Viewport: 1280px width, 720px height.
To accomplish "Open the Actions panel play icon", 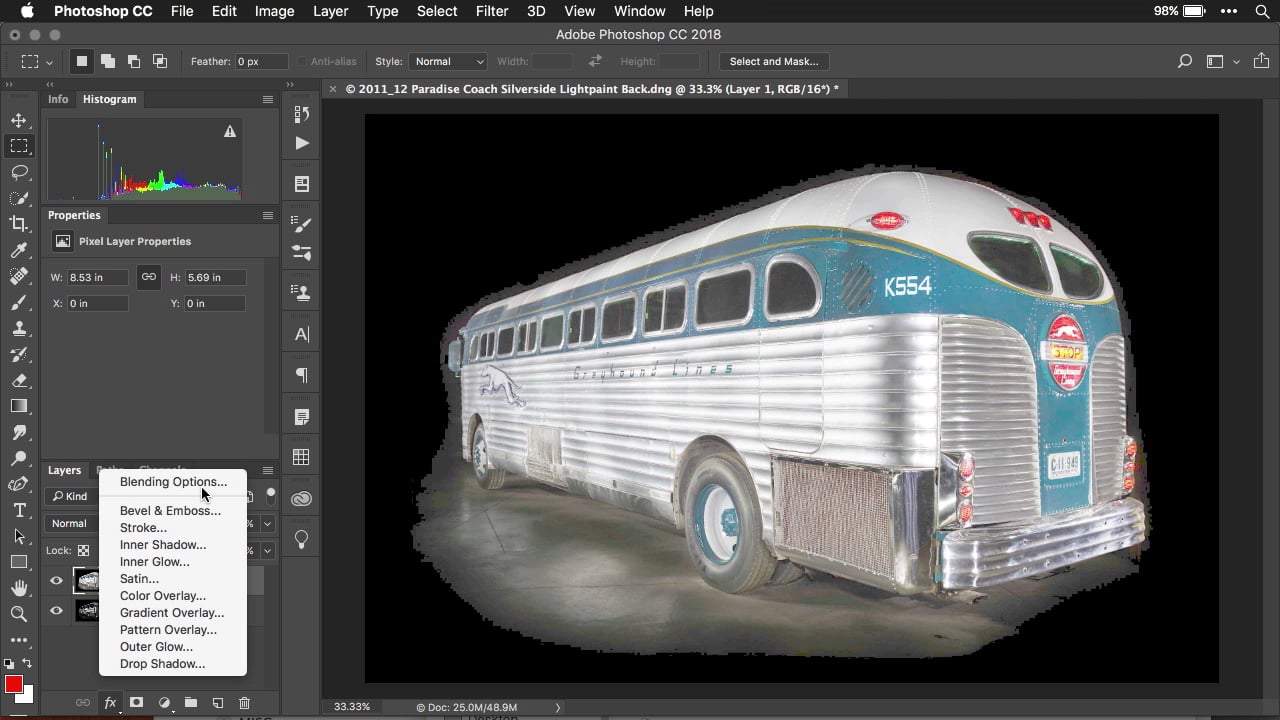I will (301, 143).
